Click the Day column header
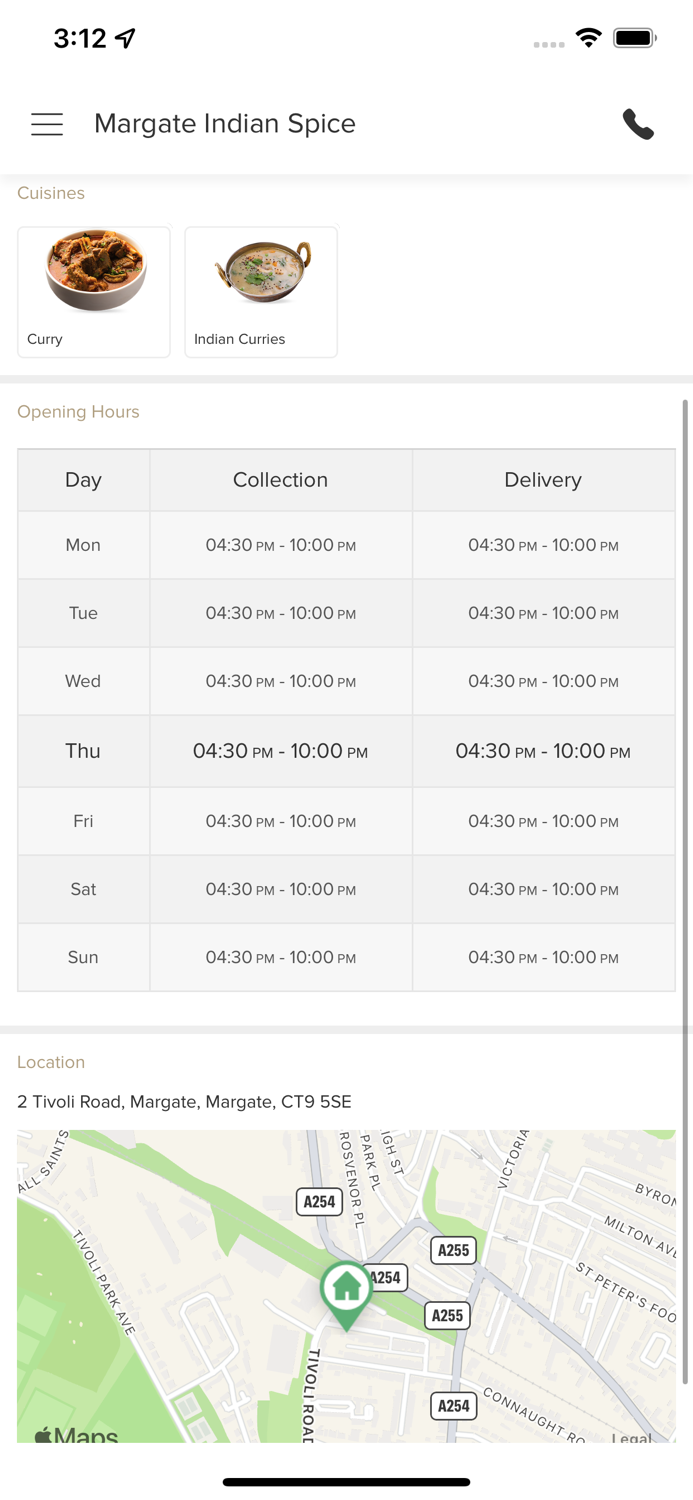Viewport: 693px width, 1500px height. 83,480
